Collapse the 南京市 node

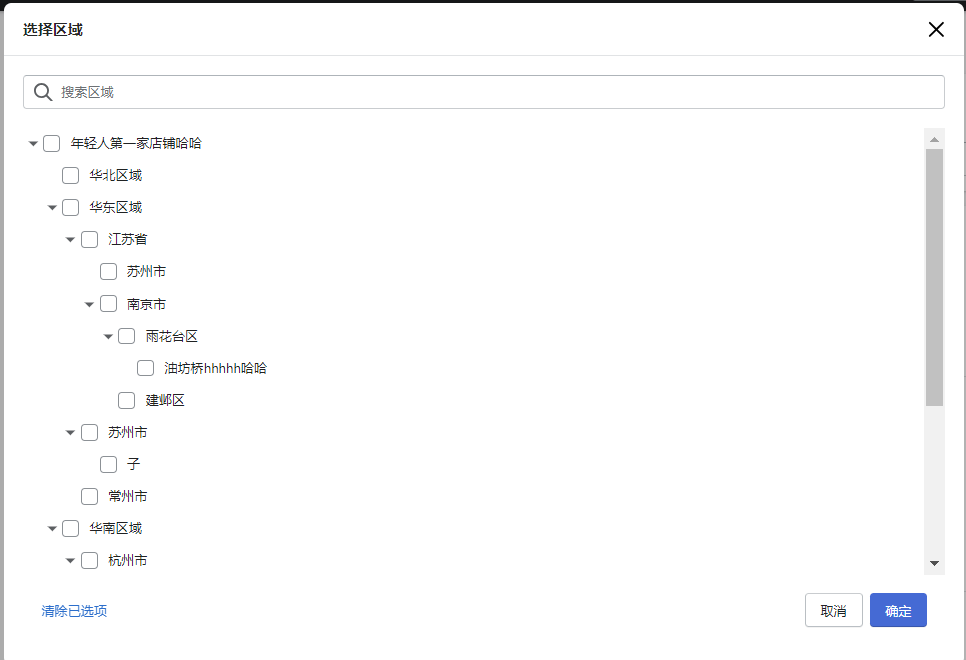89,304
